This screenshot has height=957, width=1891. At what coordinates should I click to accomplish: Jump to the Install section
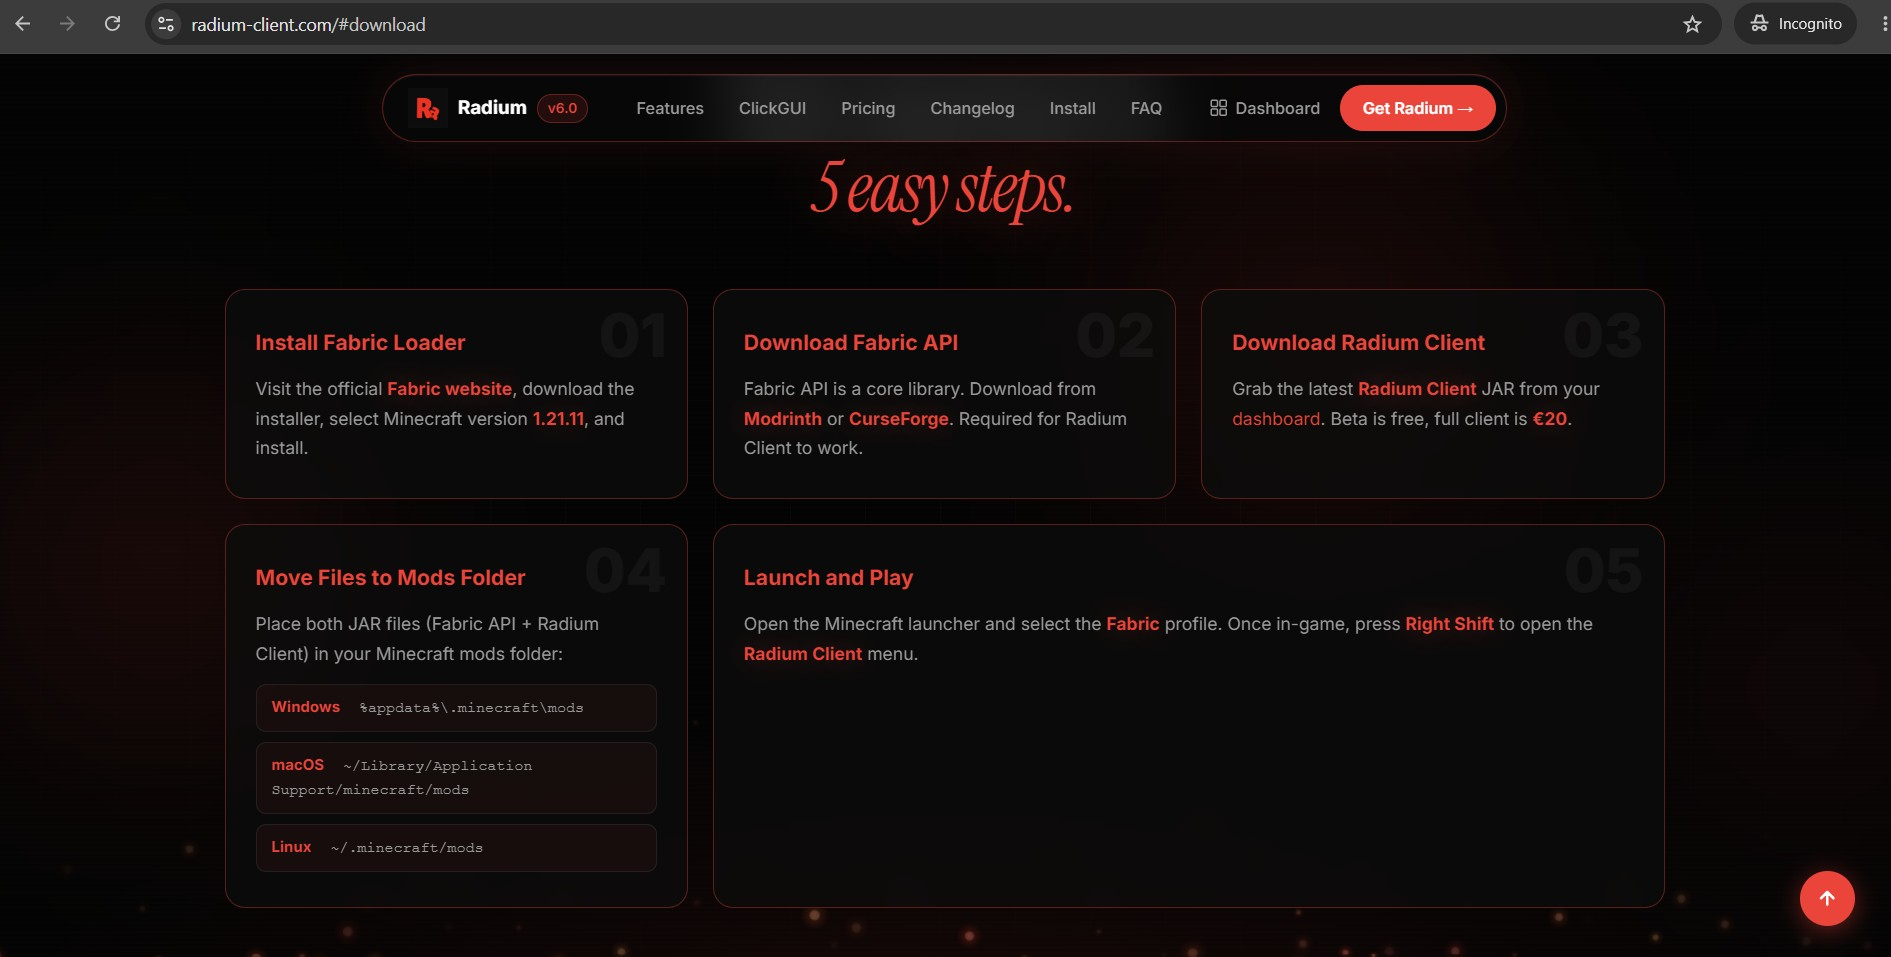click(1072, 108)
